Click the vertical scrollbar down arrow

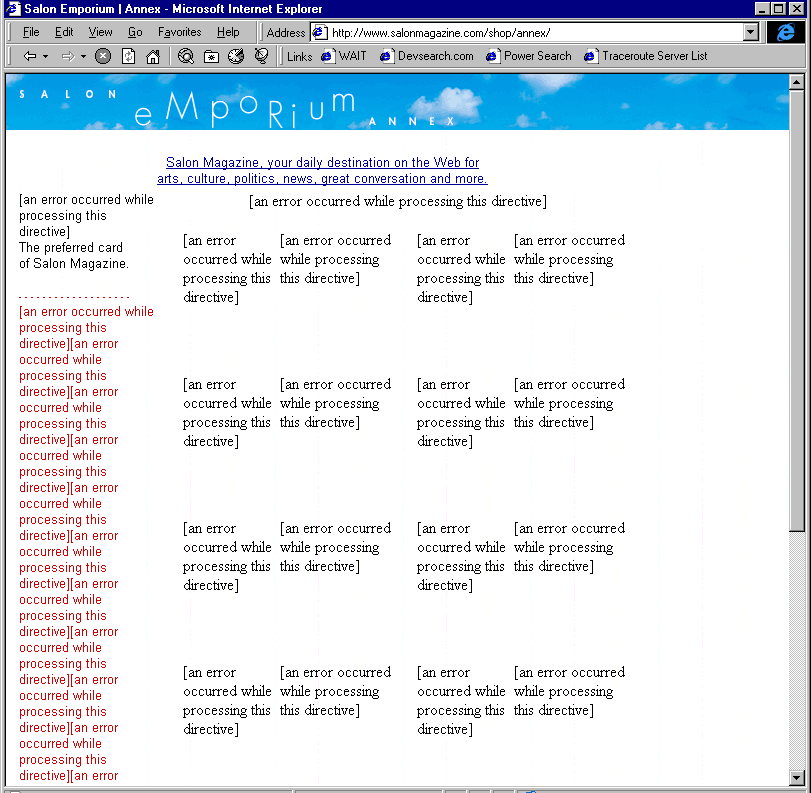click(797, 777)
